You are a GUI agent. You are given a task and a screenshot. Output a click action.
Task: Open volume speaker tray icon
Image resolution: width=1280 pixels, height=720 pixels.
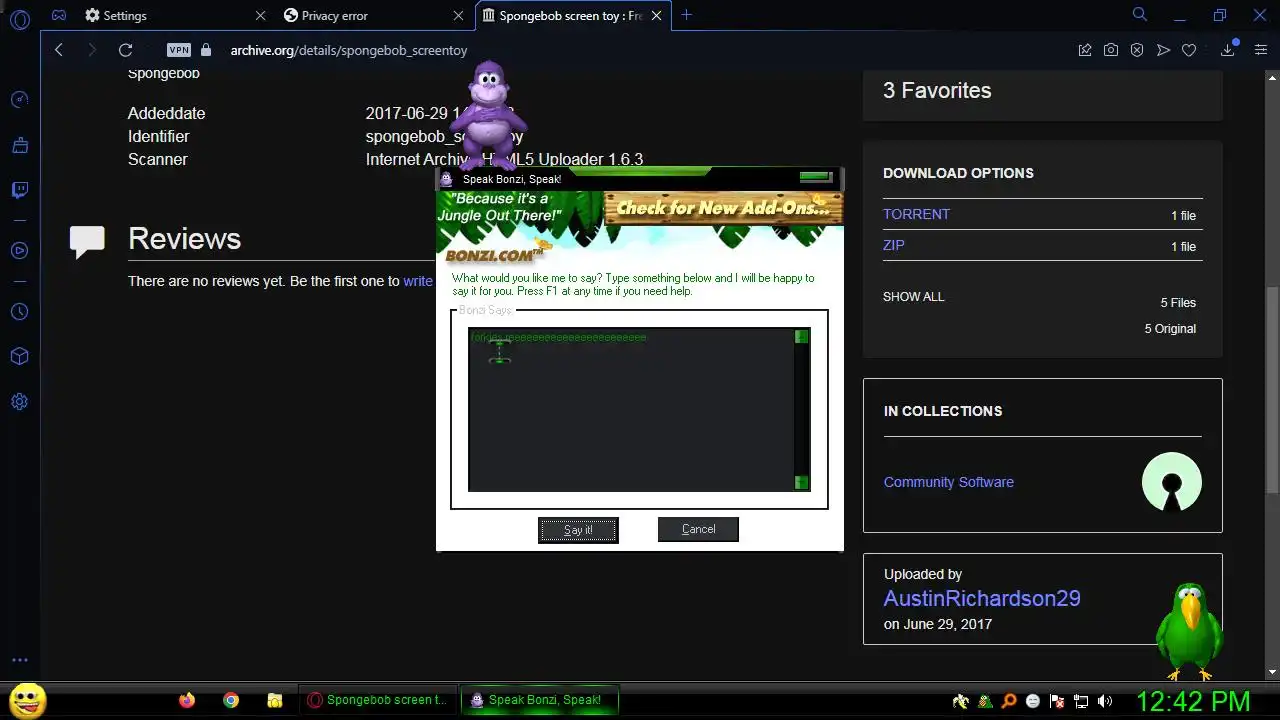click(x=1105, y=701)
